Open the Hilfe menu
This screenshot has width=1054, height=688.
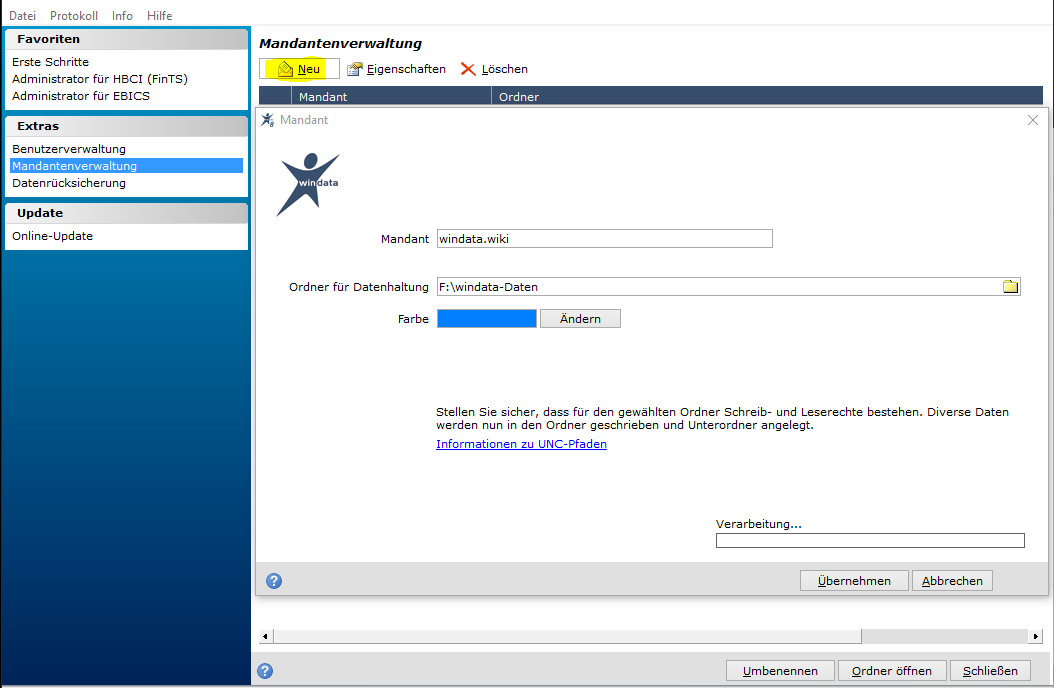pos(159,15)
